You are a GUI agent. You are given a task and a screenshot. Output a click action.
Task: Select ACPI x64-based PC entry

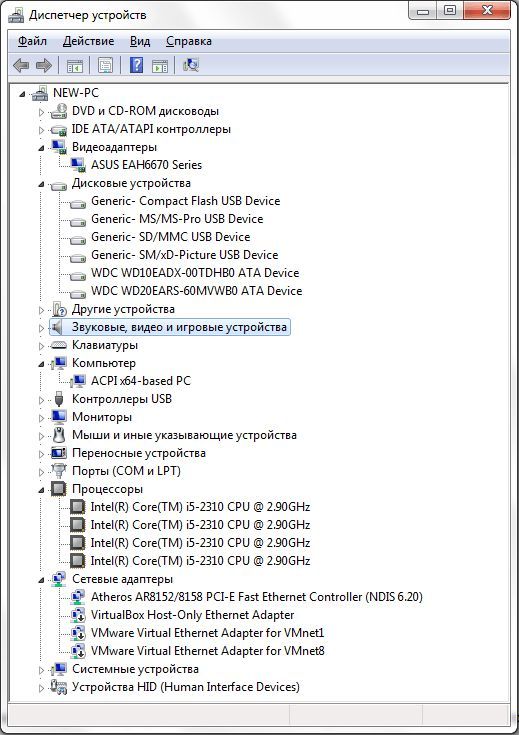click(x=141, y=381)
